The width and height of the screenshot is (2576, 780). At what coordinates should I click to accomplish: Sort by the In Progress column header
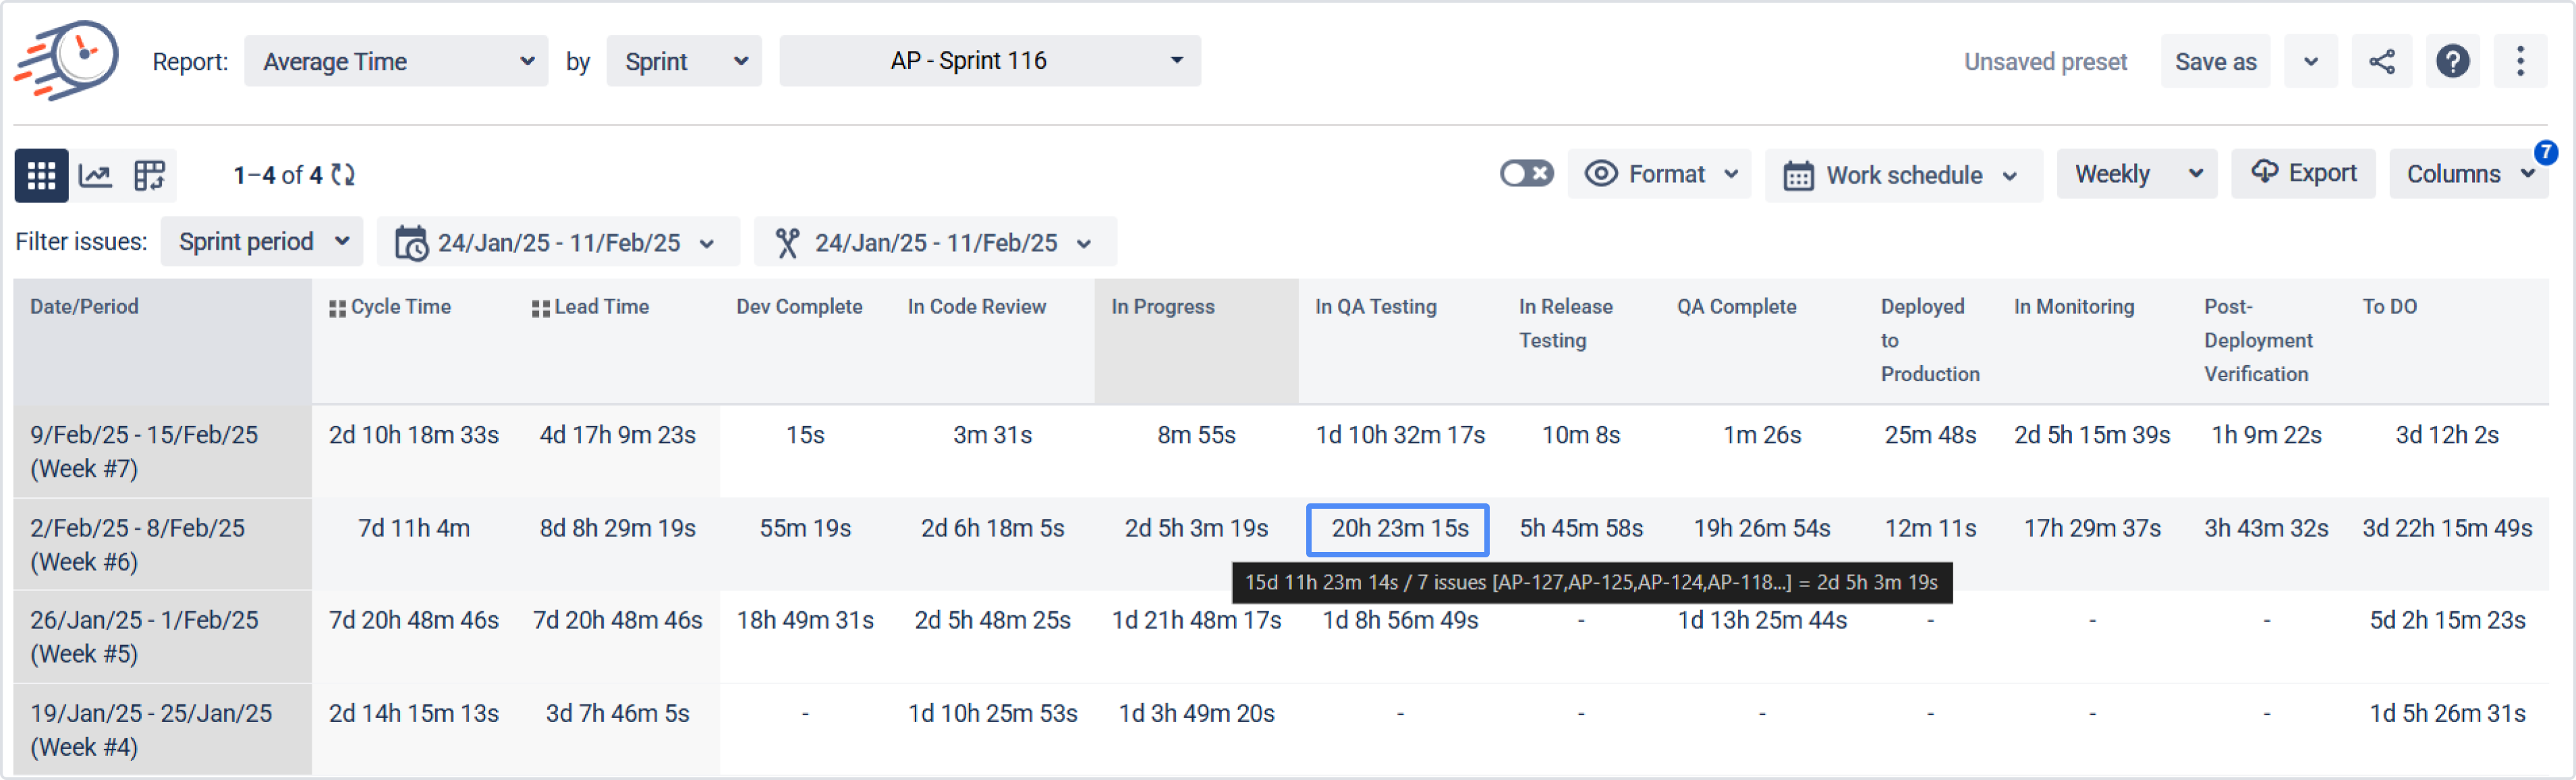1162,307
